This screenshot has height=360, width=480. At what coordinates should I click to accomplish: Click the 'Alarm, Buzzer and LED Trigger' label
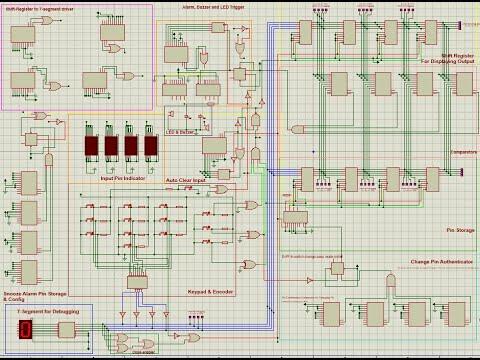(213, 7)
